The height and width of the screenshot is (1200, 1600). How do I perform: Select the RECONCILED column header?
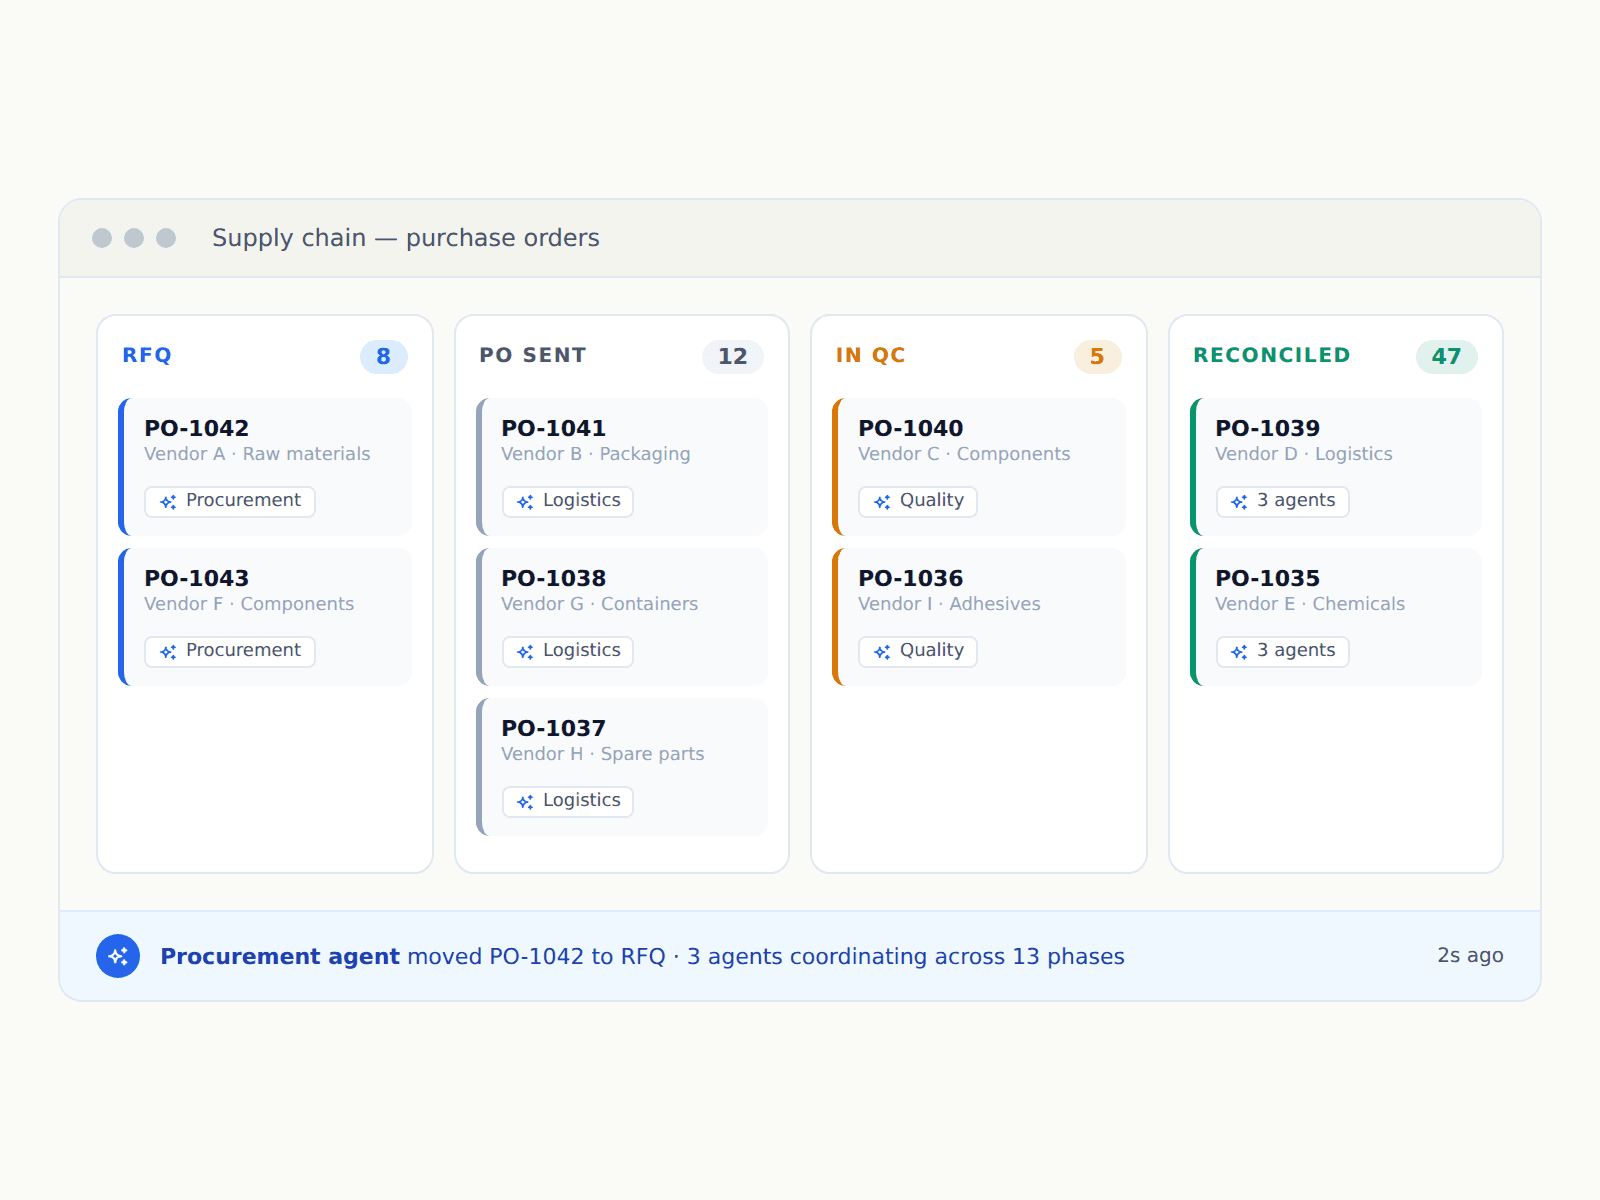1272,355
